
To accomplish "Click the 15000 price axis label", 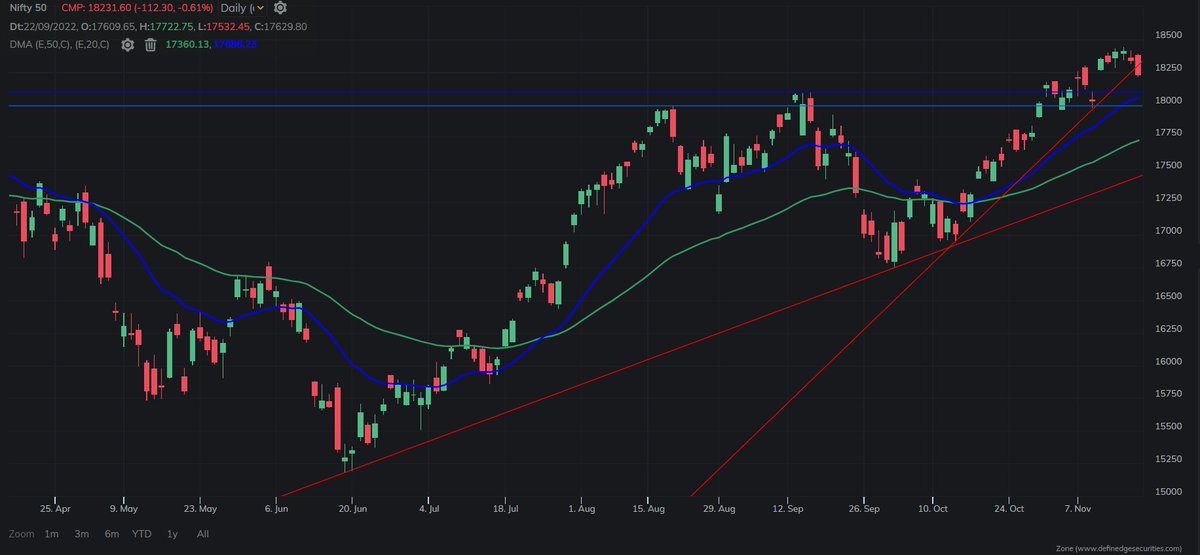I will pyautogui.click(x=1168, y=491).
